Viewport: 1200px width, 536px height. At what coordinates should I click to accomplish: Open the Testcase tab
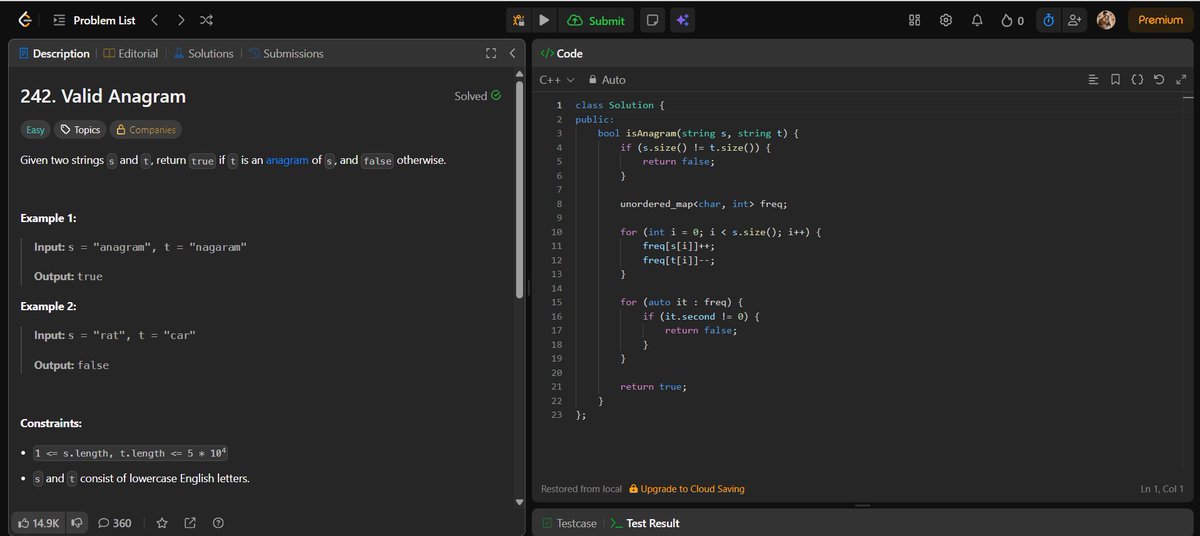pos(570,523)
